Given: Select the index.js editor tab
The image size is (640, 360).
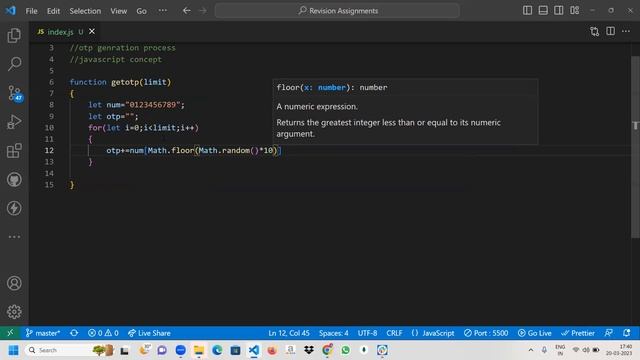Looking at the screenshot, I should click(60, 31).
